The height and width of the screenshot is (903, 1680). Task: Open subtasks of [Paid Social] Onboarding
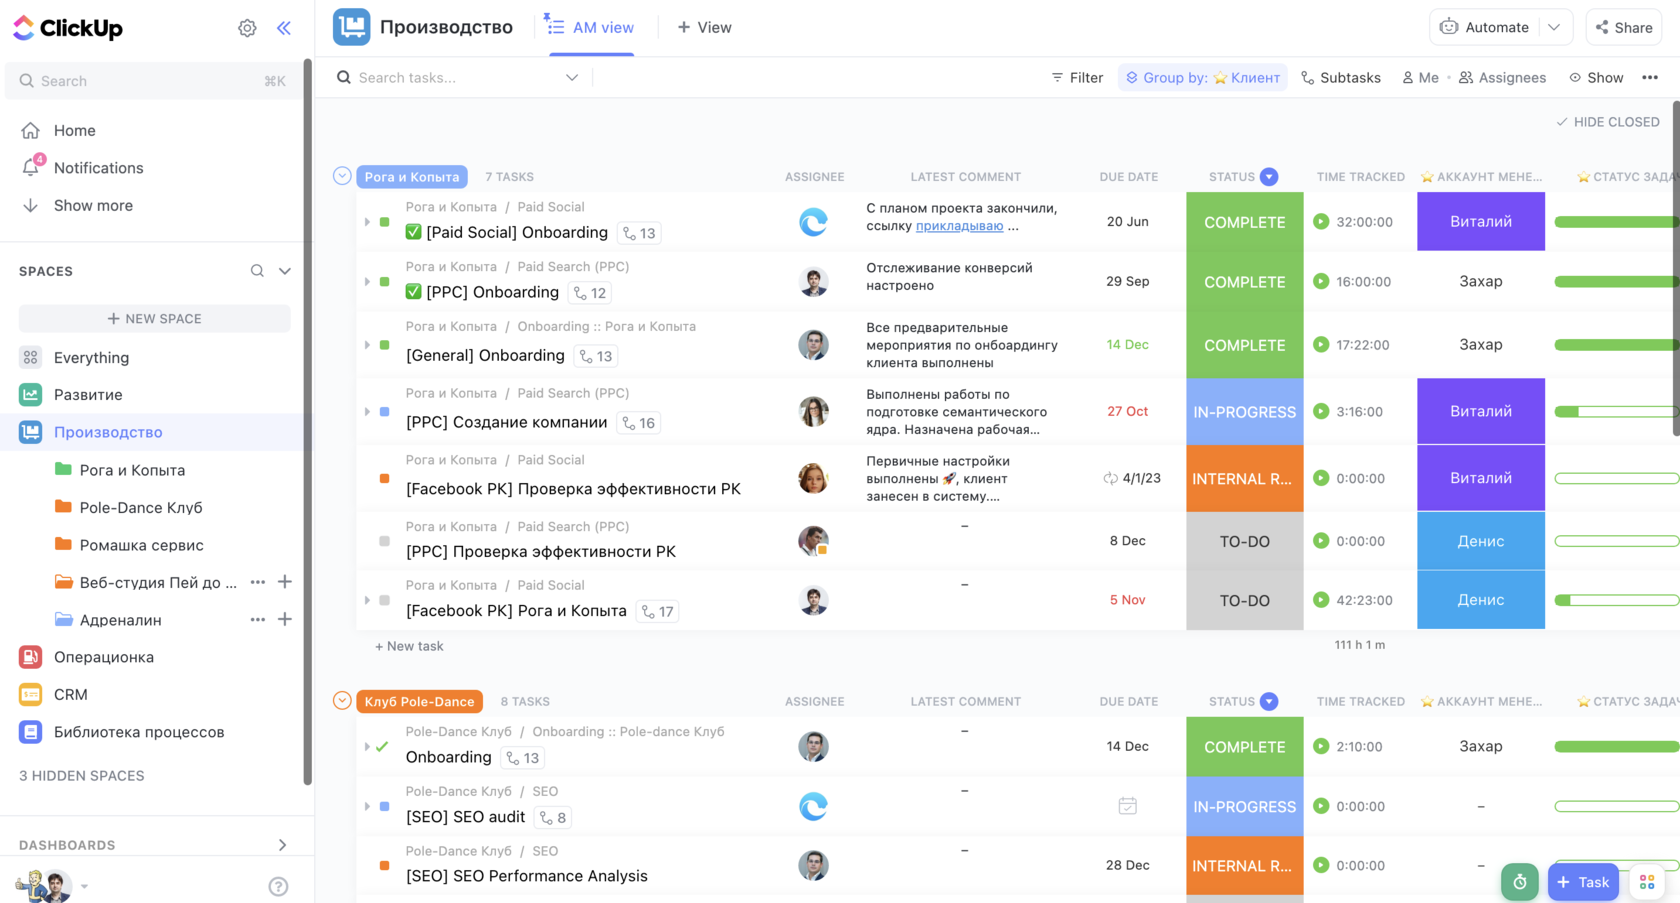click(639, 233)
